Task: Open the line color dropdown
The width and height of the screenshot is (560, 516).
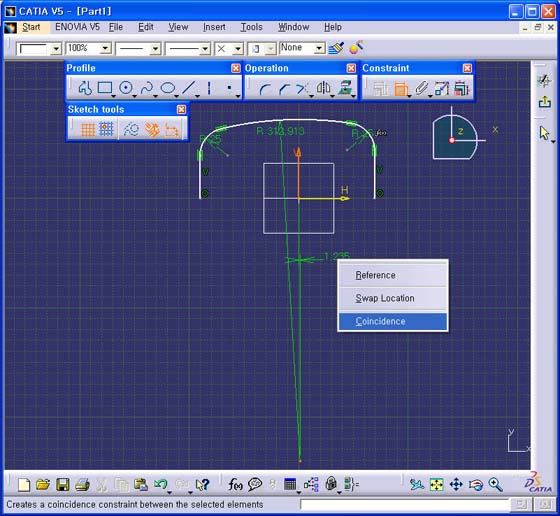Action: [56, 49]
